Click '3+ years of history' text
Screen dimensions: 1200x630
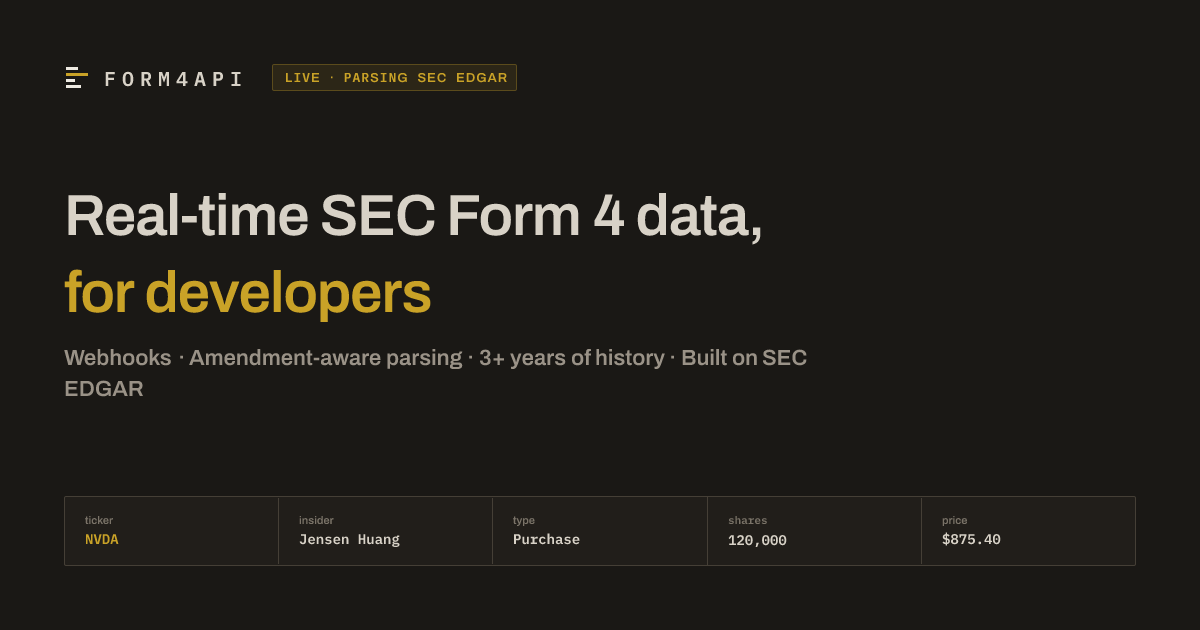[x=571, y=358]
